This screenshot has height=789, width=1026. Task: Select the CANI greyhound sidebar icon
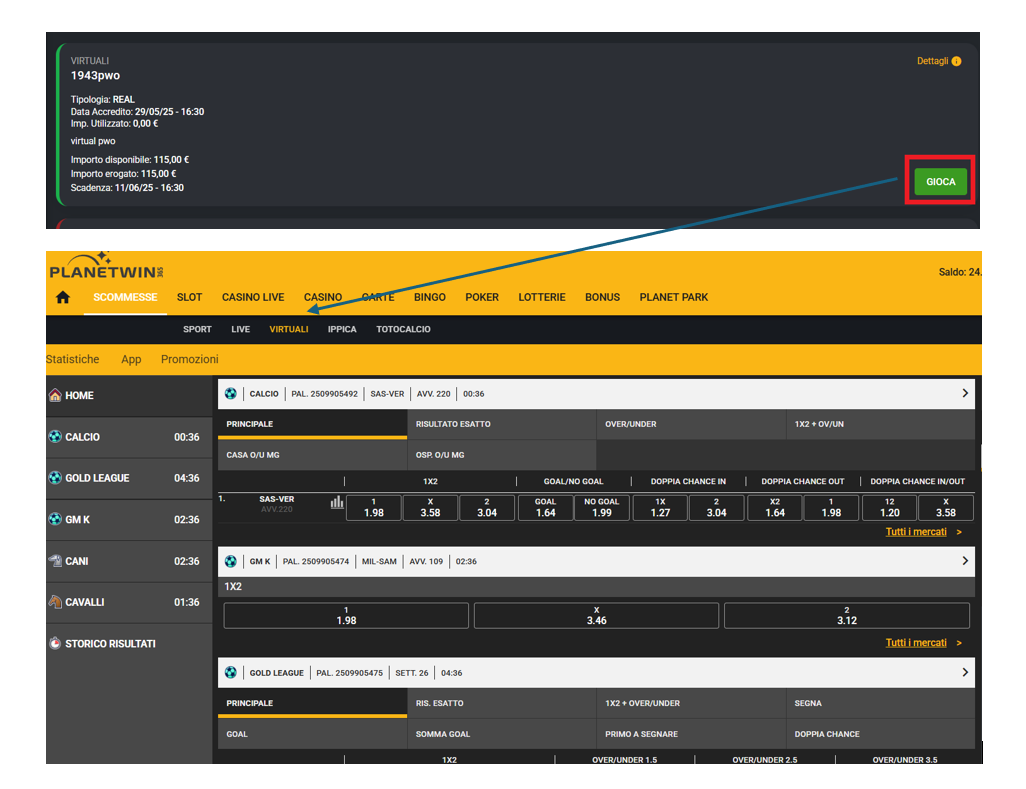[55, 561]
